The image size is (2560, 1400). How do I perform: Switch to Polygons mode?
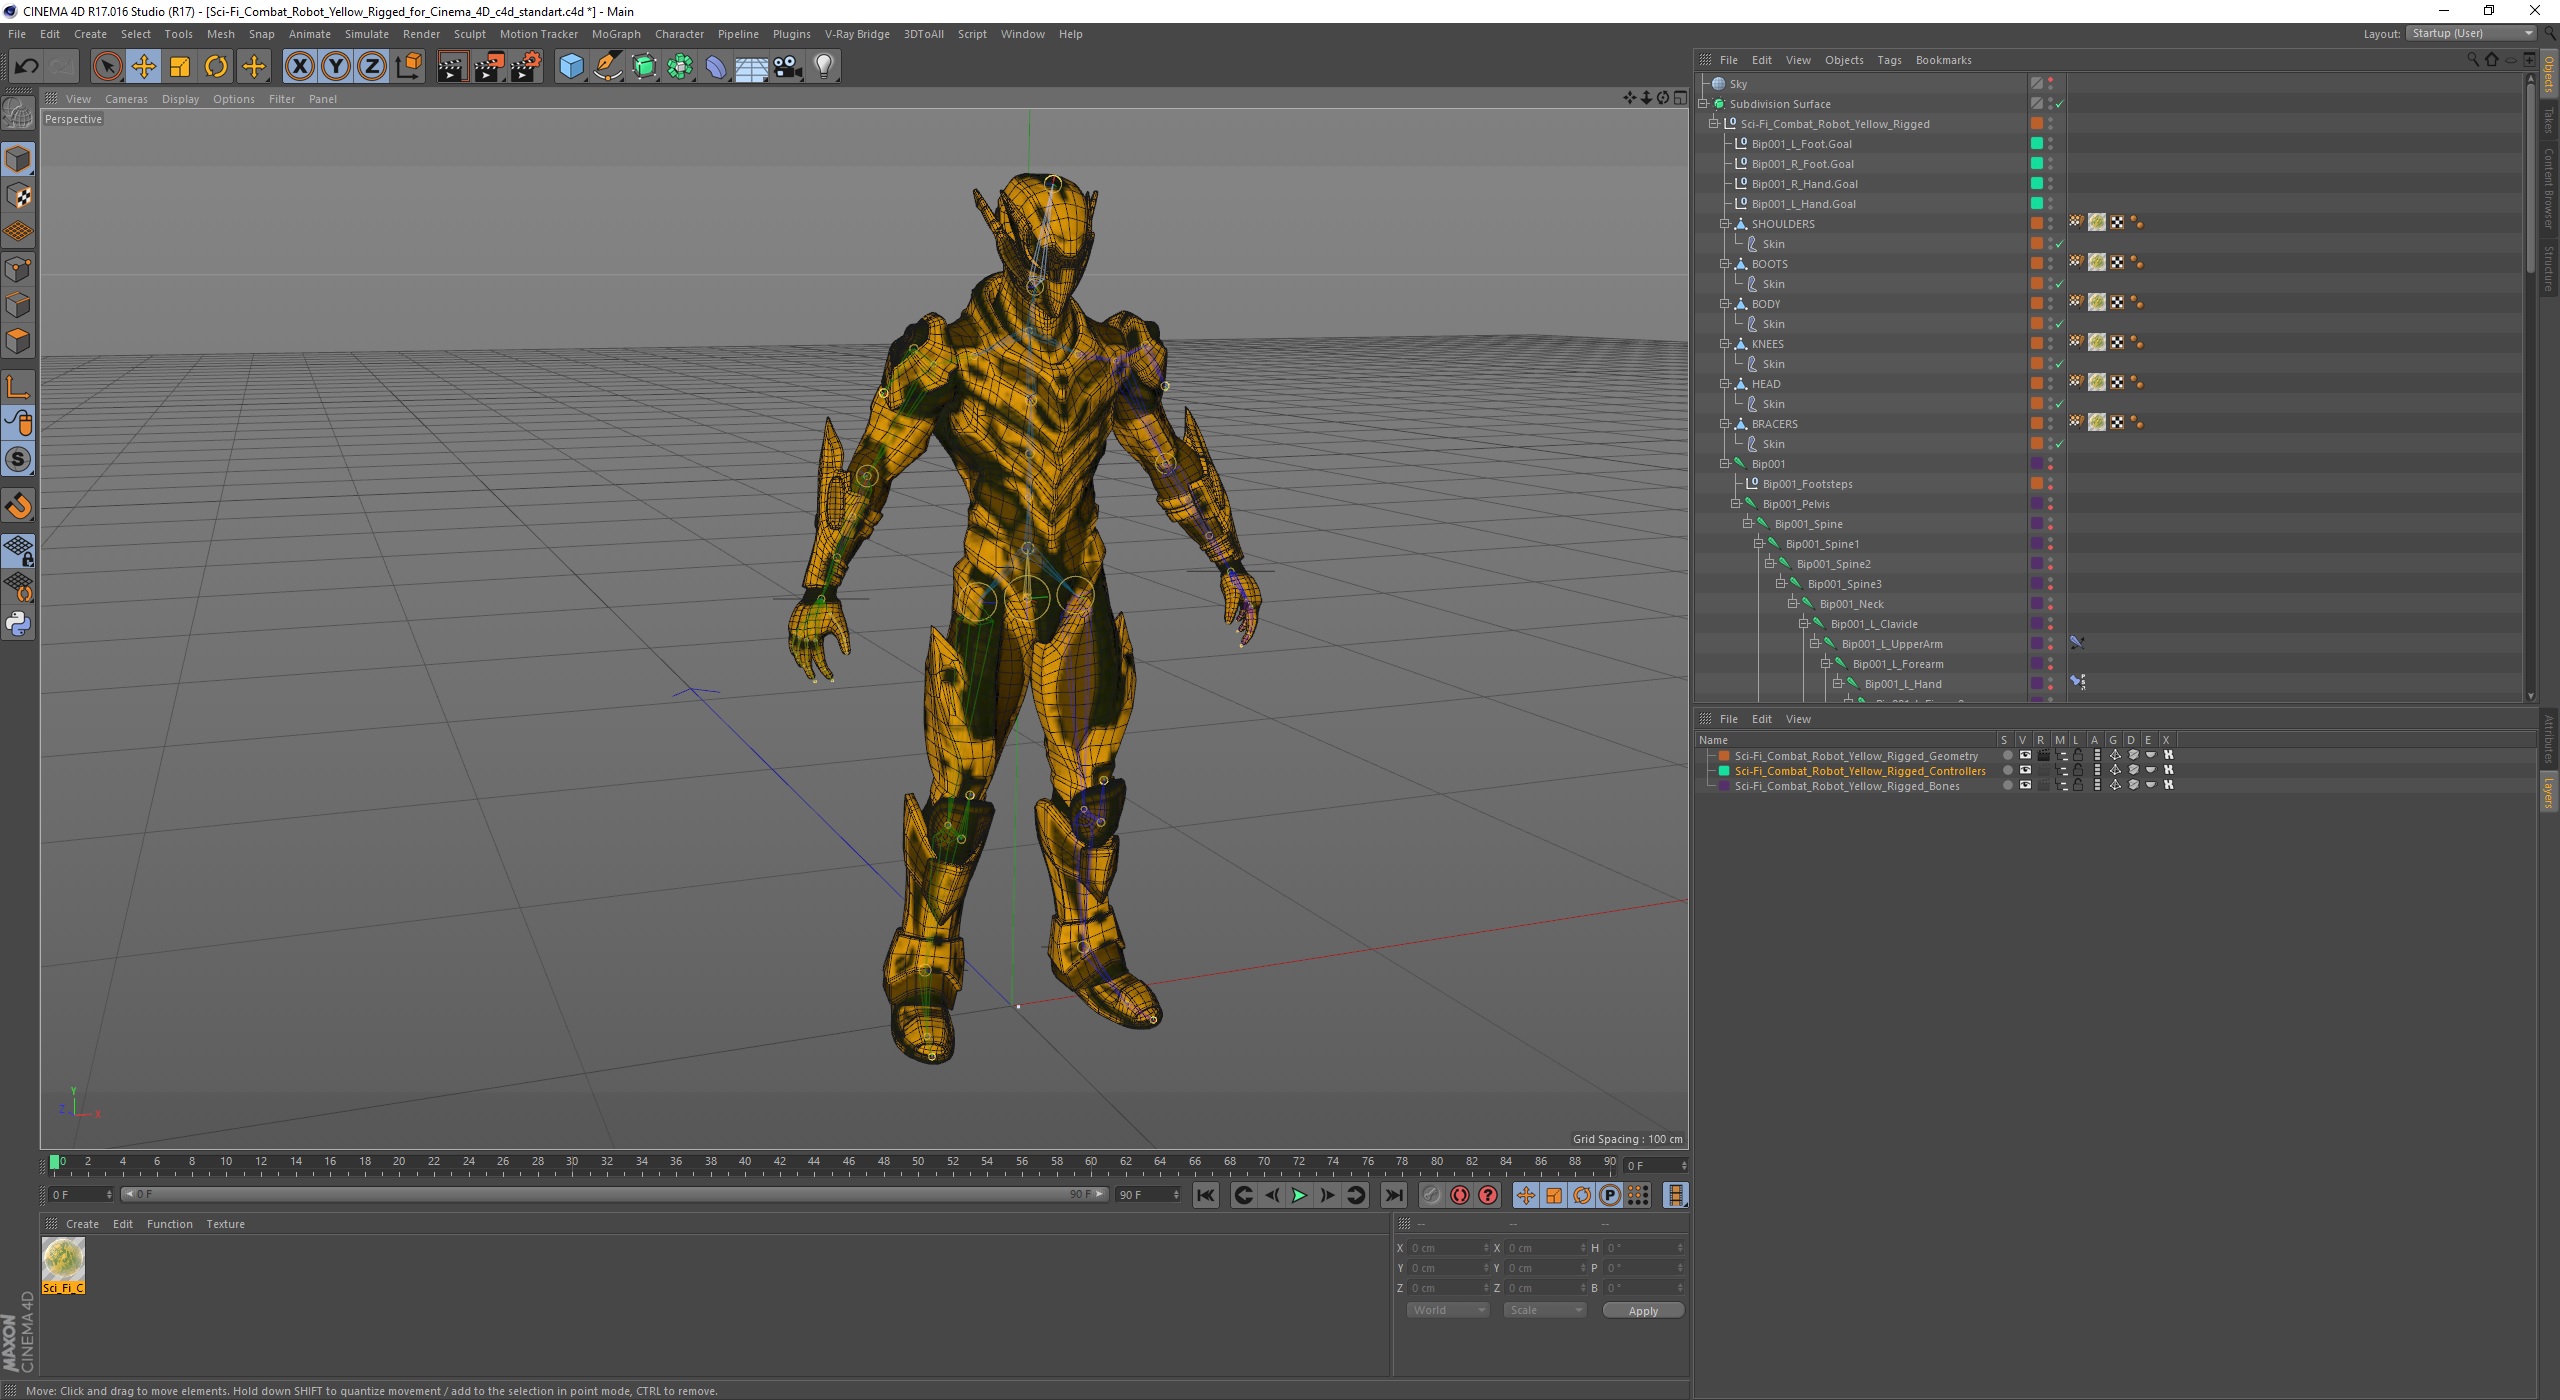pos(18,341)
